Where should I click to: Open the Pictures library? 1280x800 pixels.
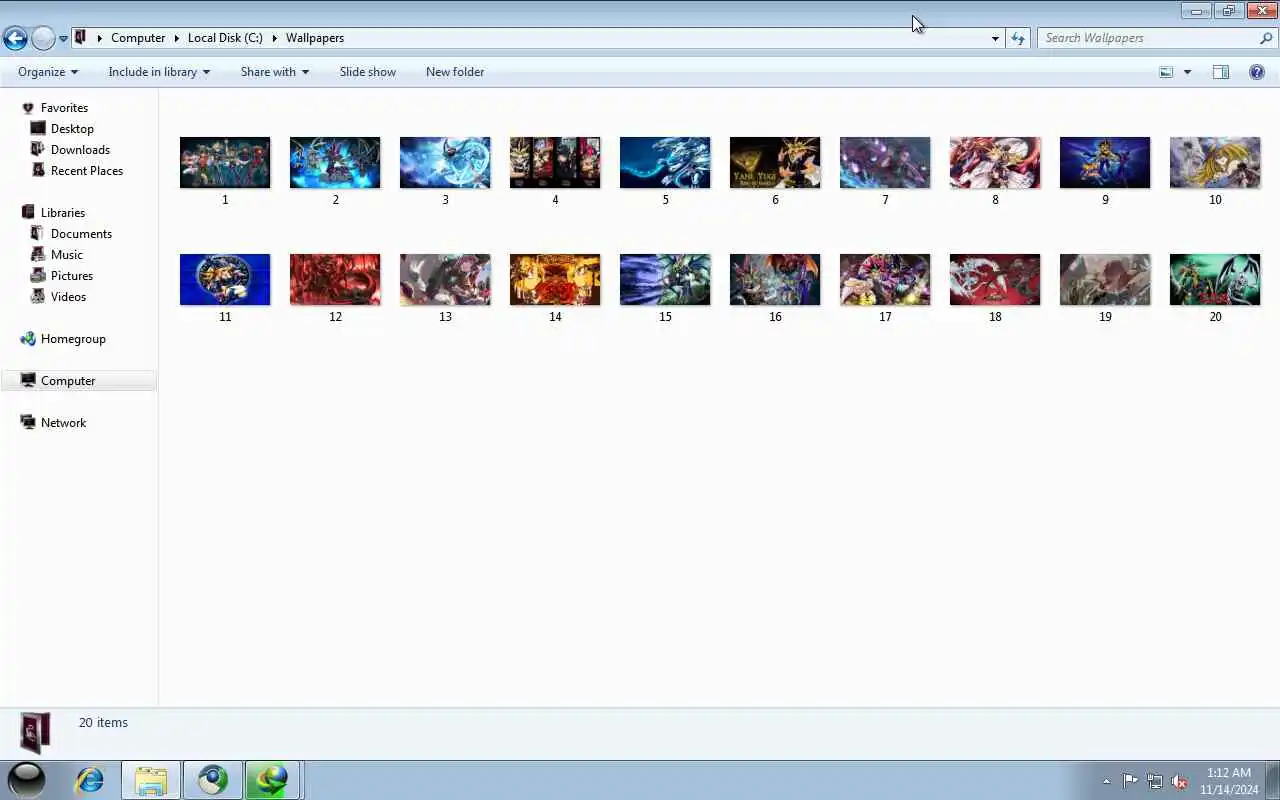72,276
